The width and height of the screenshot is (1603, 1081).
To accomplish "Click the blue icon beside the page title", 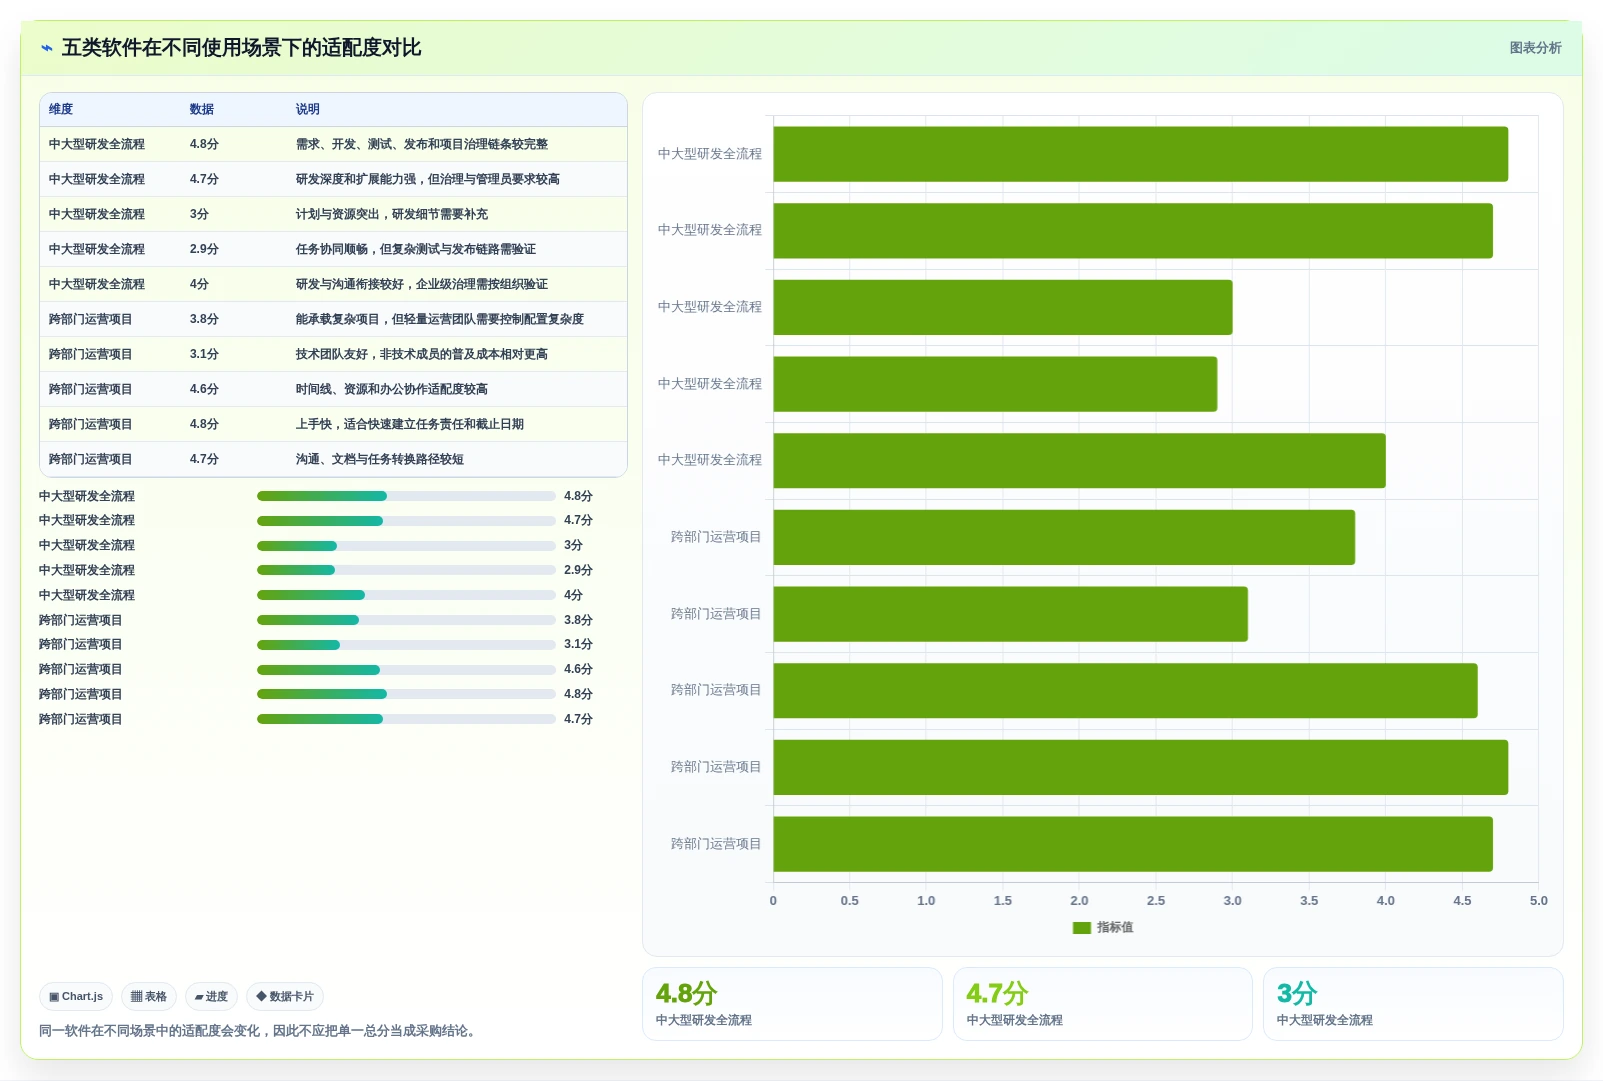I will click(47, 48).
